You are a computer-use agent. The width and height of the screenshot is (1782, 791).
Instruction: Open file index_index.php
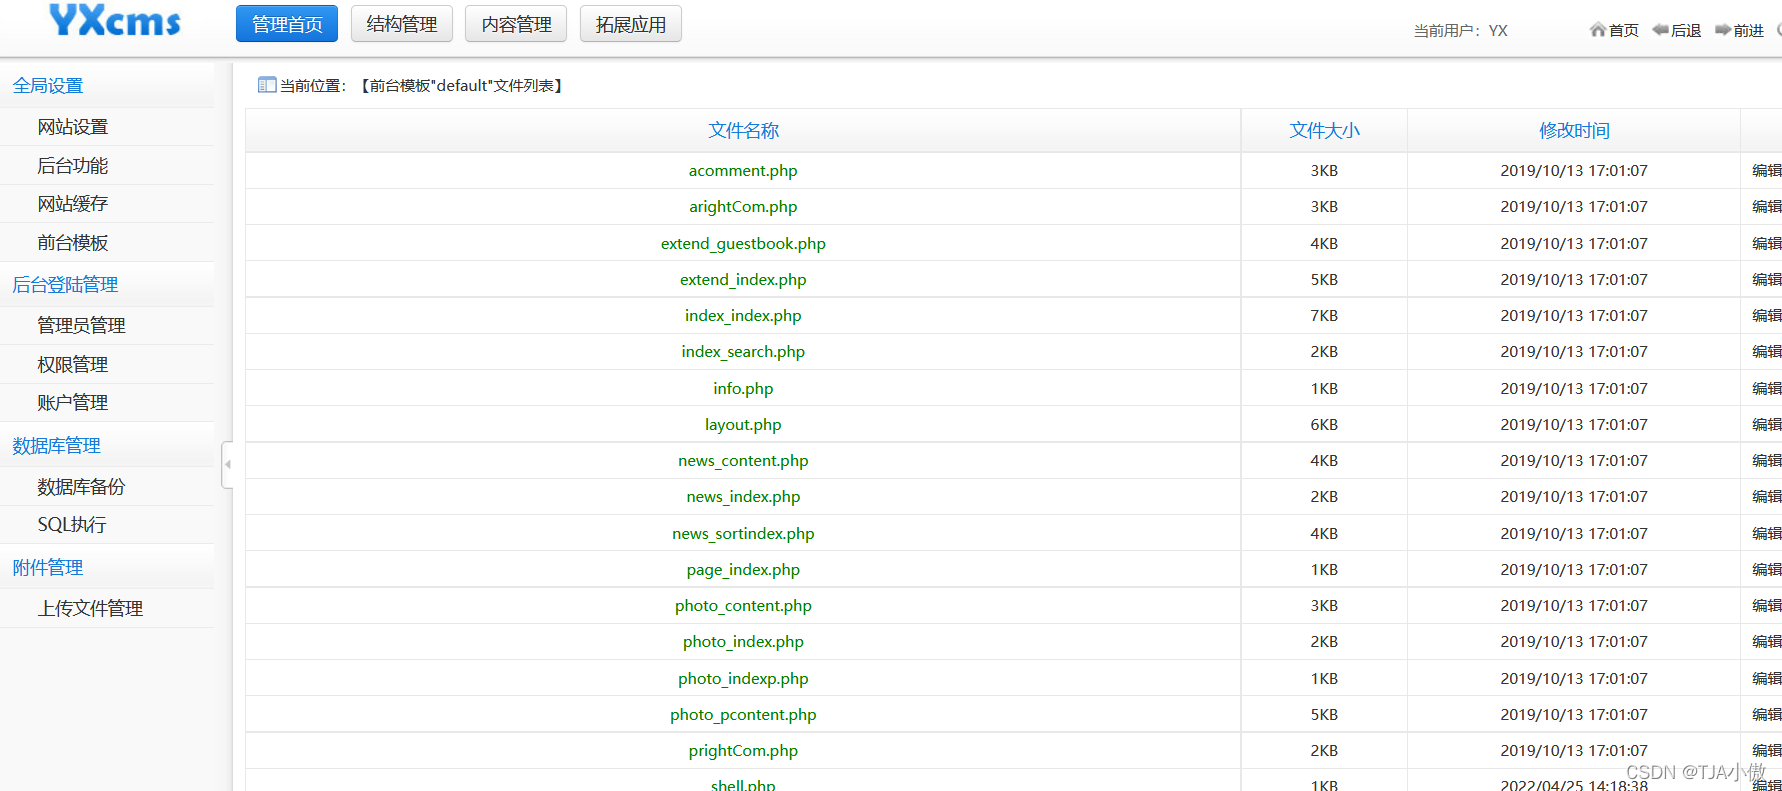point(743,316)
